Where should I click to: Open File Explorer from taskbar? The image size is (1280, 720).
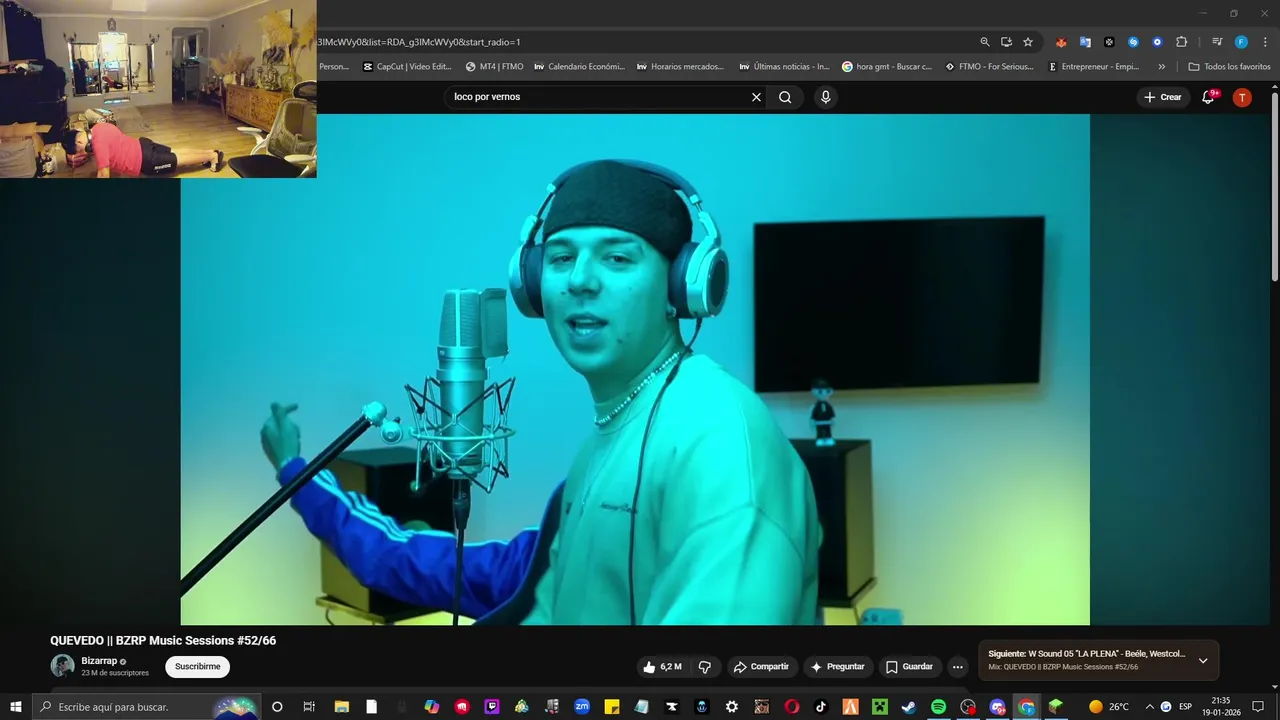point(340,707)
